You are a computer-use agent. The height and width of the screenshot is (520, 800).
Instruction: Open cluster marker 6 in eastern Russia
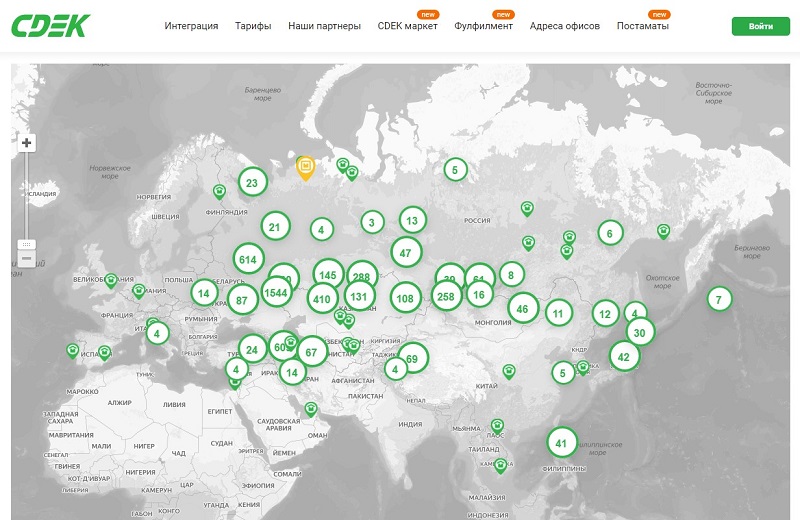(x=610, y=233)
